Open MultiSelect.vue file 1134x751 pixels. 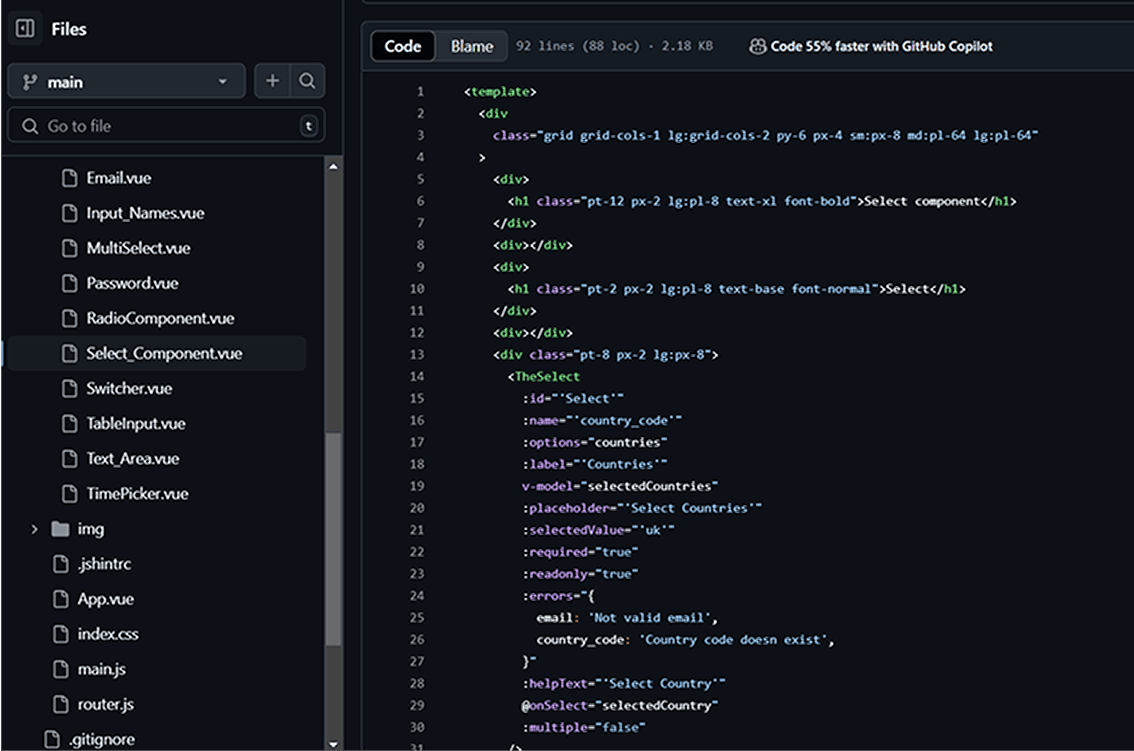coord(138,248)
